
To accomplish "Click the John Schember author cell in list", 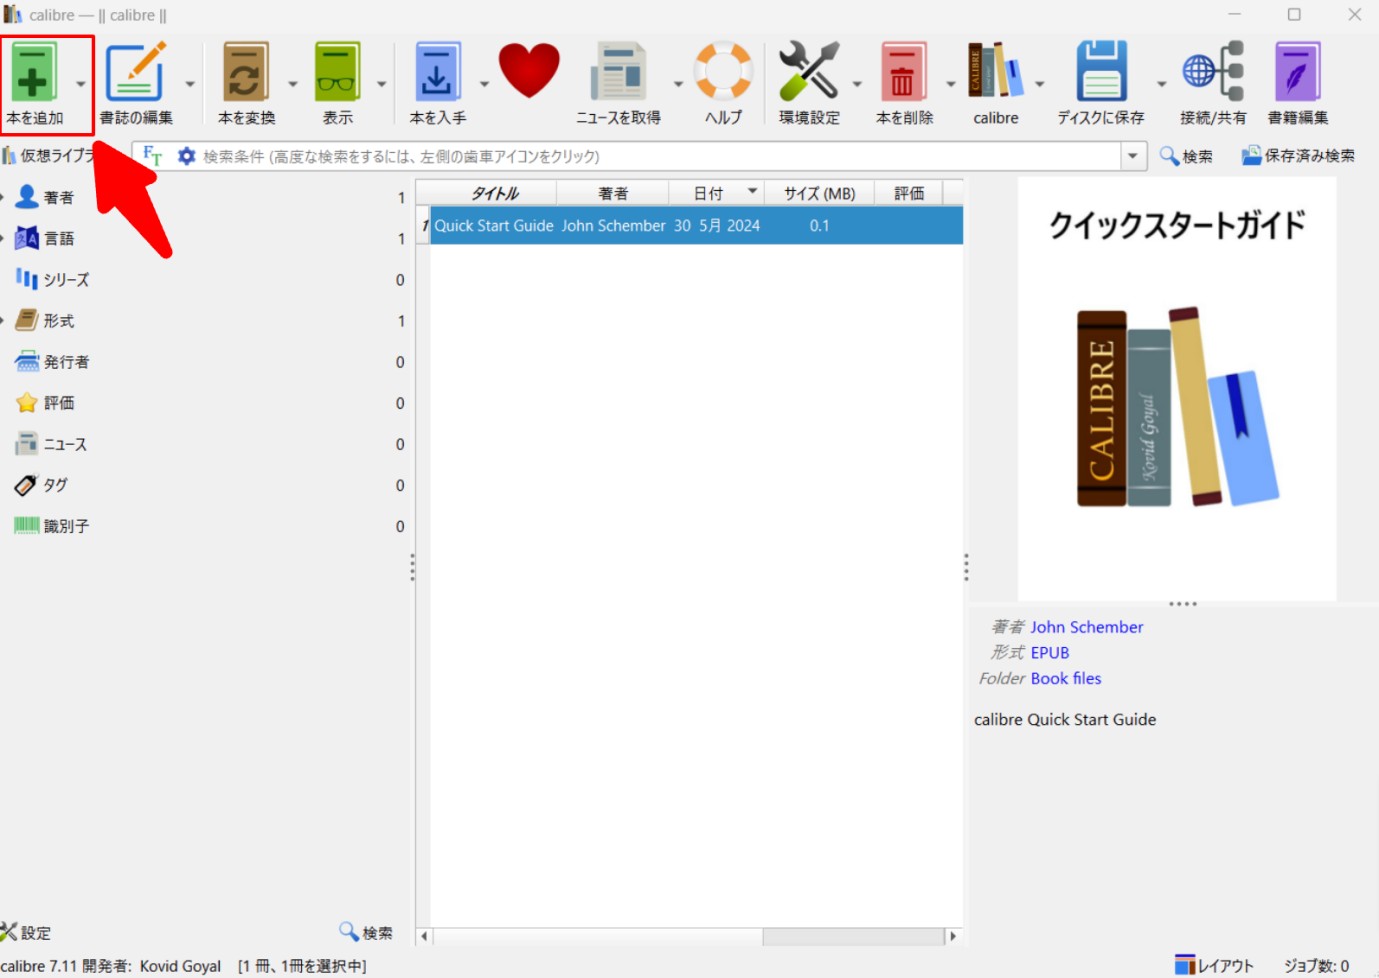I will [x=613, y=226].
